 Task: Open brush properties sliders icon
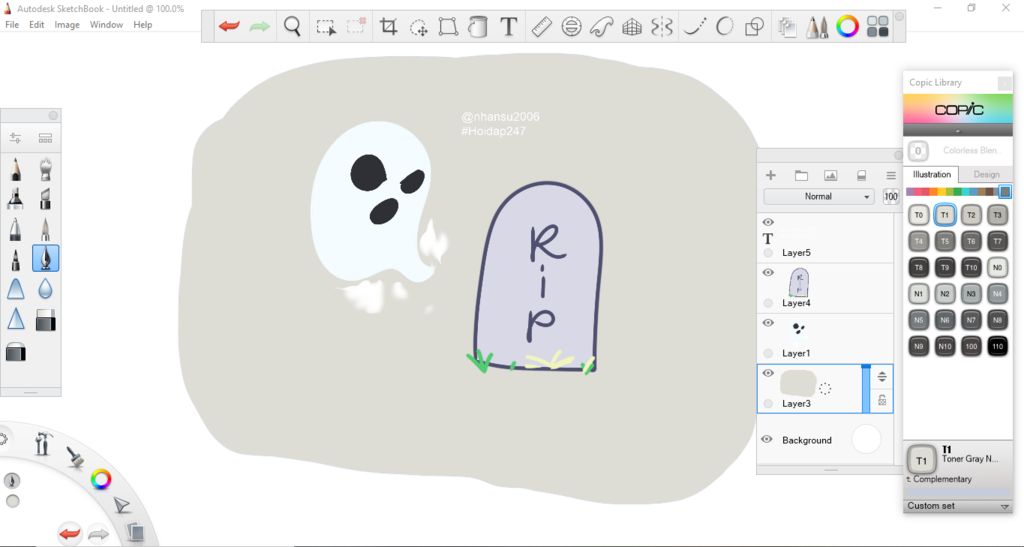(x=15, y=138)
